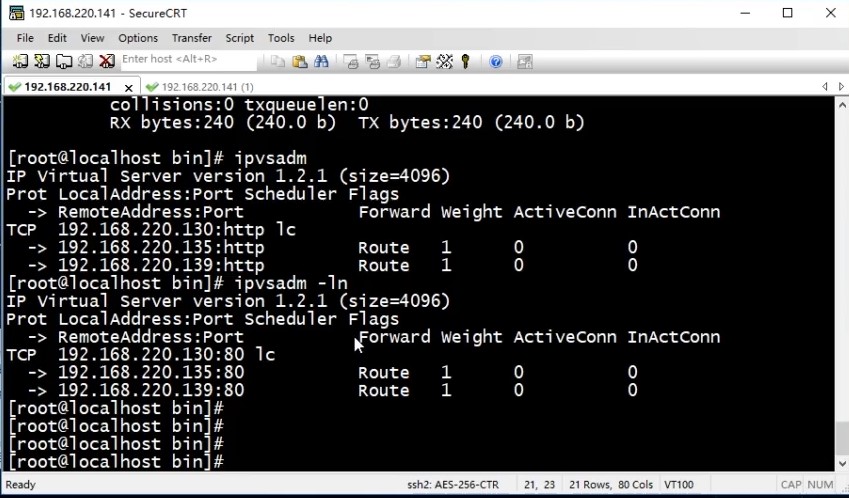Close the 192.168.220.141 tab with X

[128, 88]
